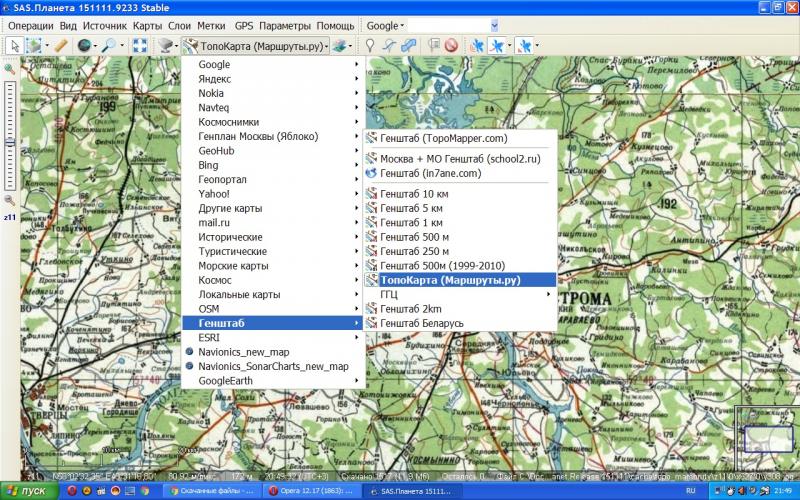The height and width of the screenshot is (500, 800).
Task: Click the cursor move-map tool
Action: tap(14, 46)
